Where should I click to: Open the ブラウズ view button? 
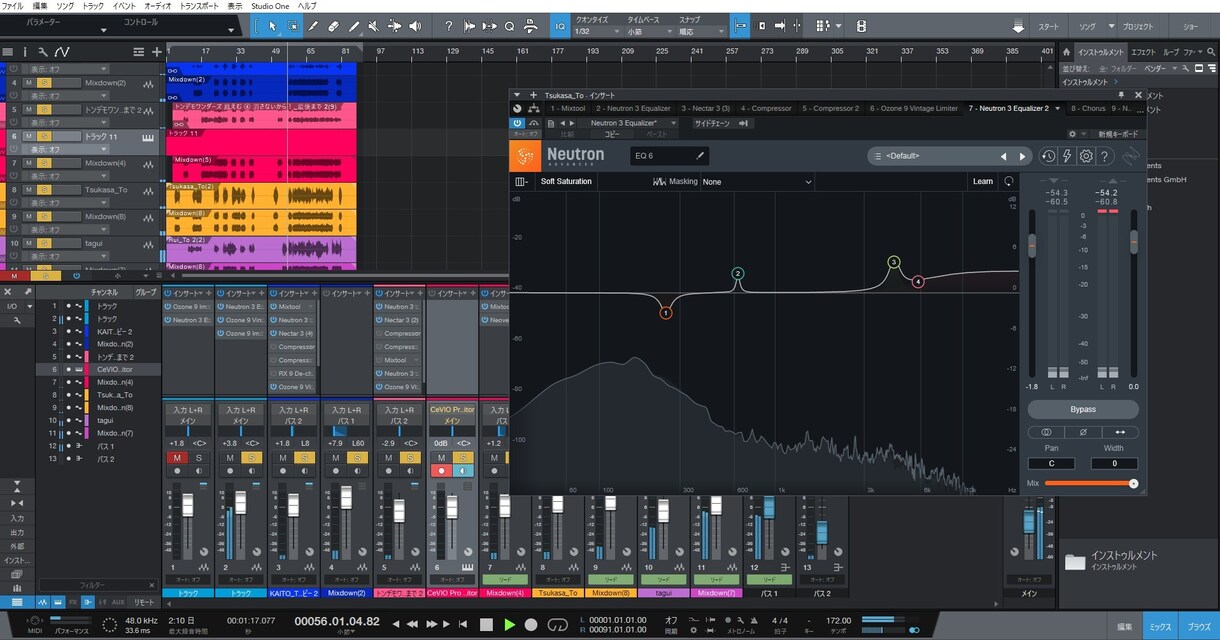(1199, 627)
